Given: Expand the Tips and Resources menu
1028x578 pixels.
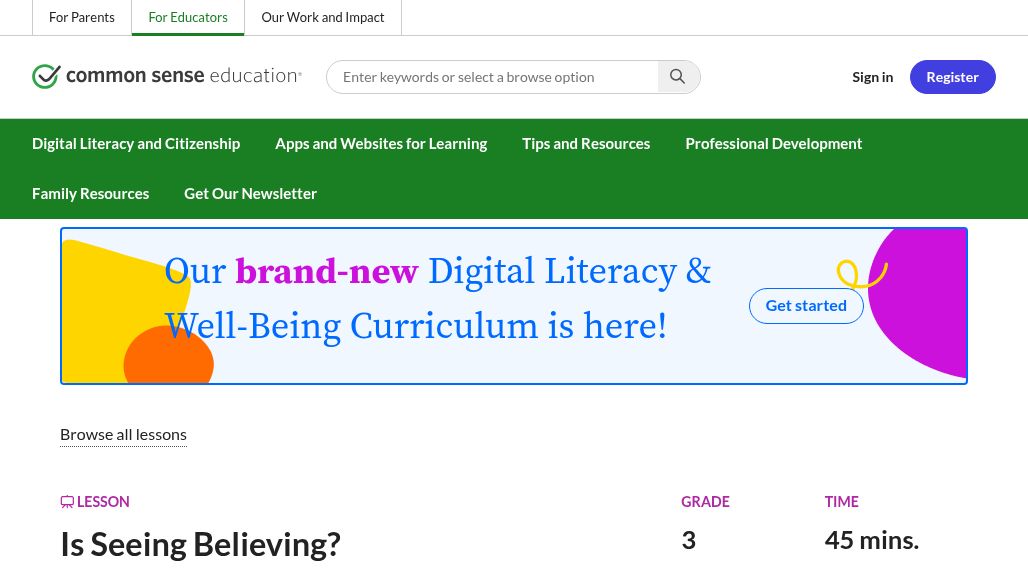Looking at the screenshot, I should [x=586, y=144].
